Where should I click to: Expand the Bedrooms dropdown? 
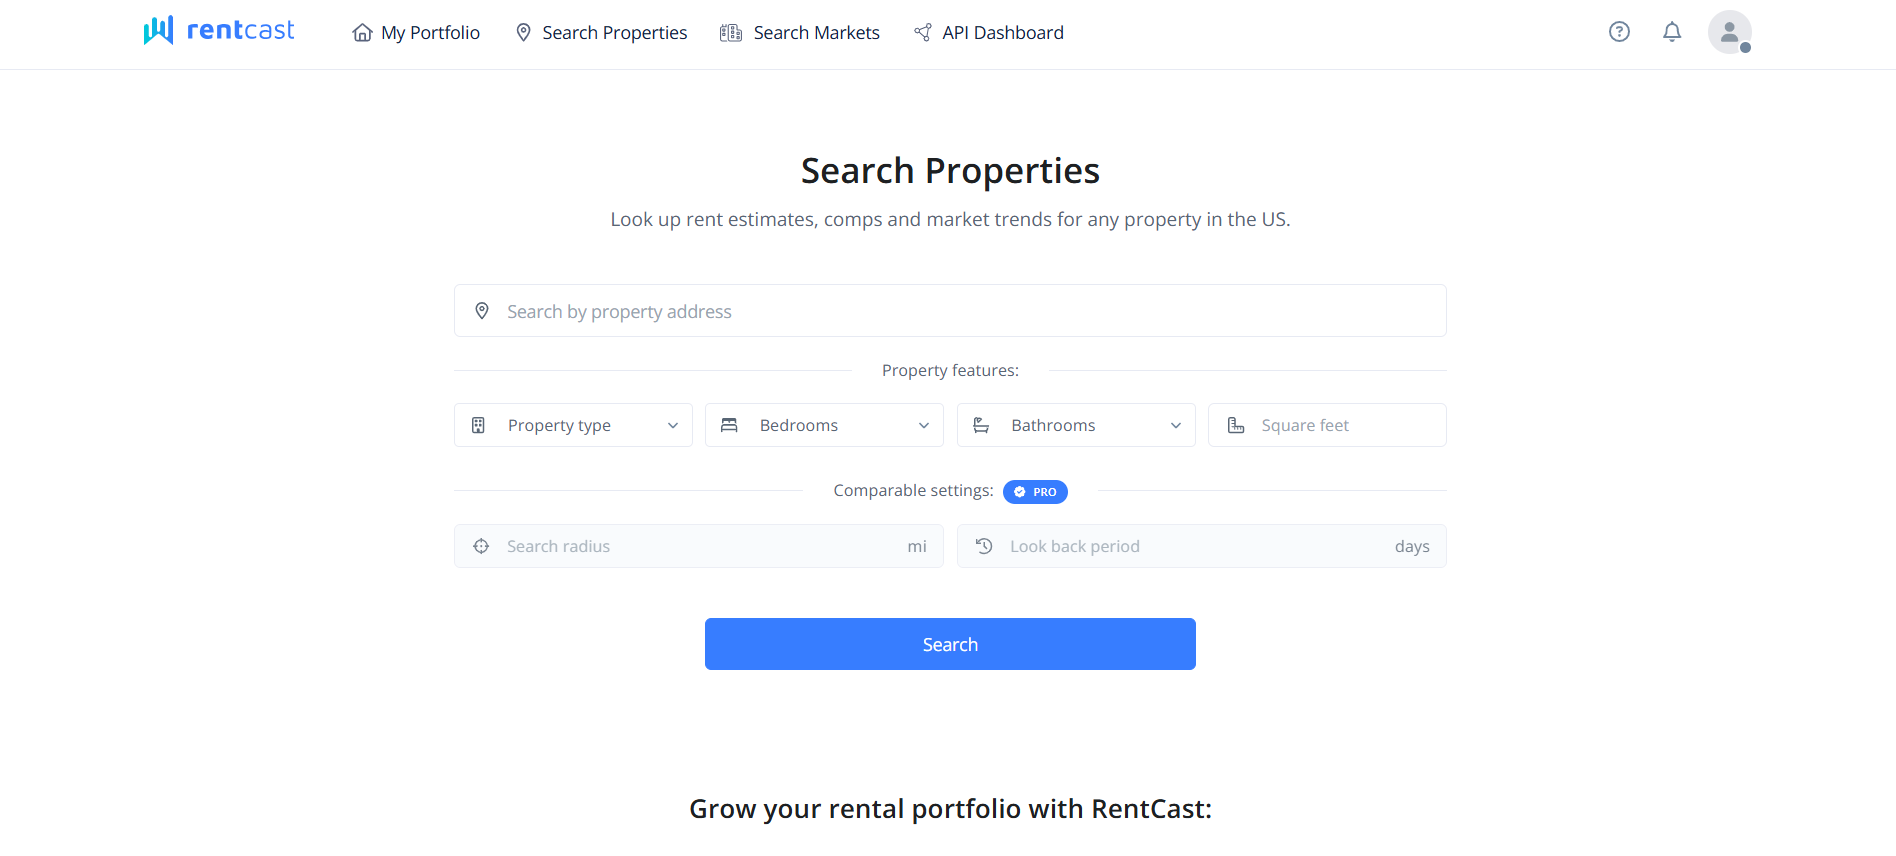[823, 425]
